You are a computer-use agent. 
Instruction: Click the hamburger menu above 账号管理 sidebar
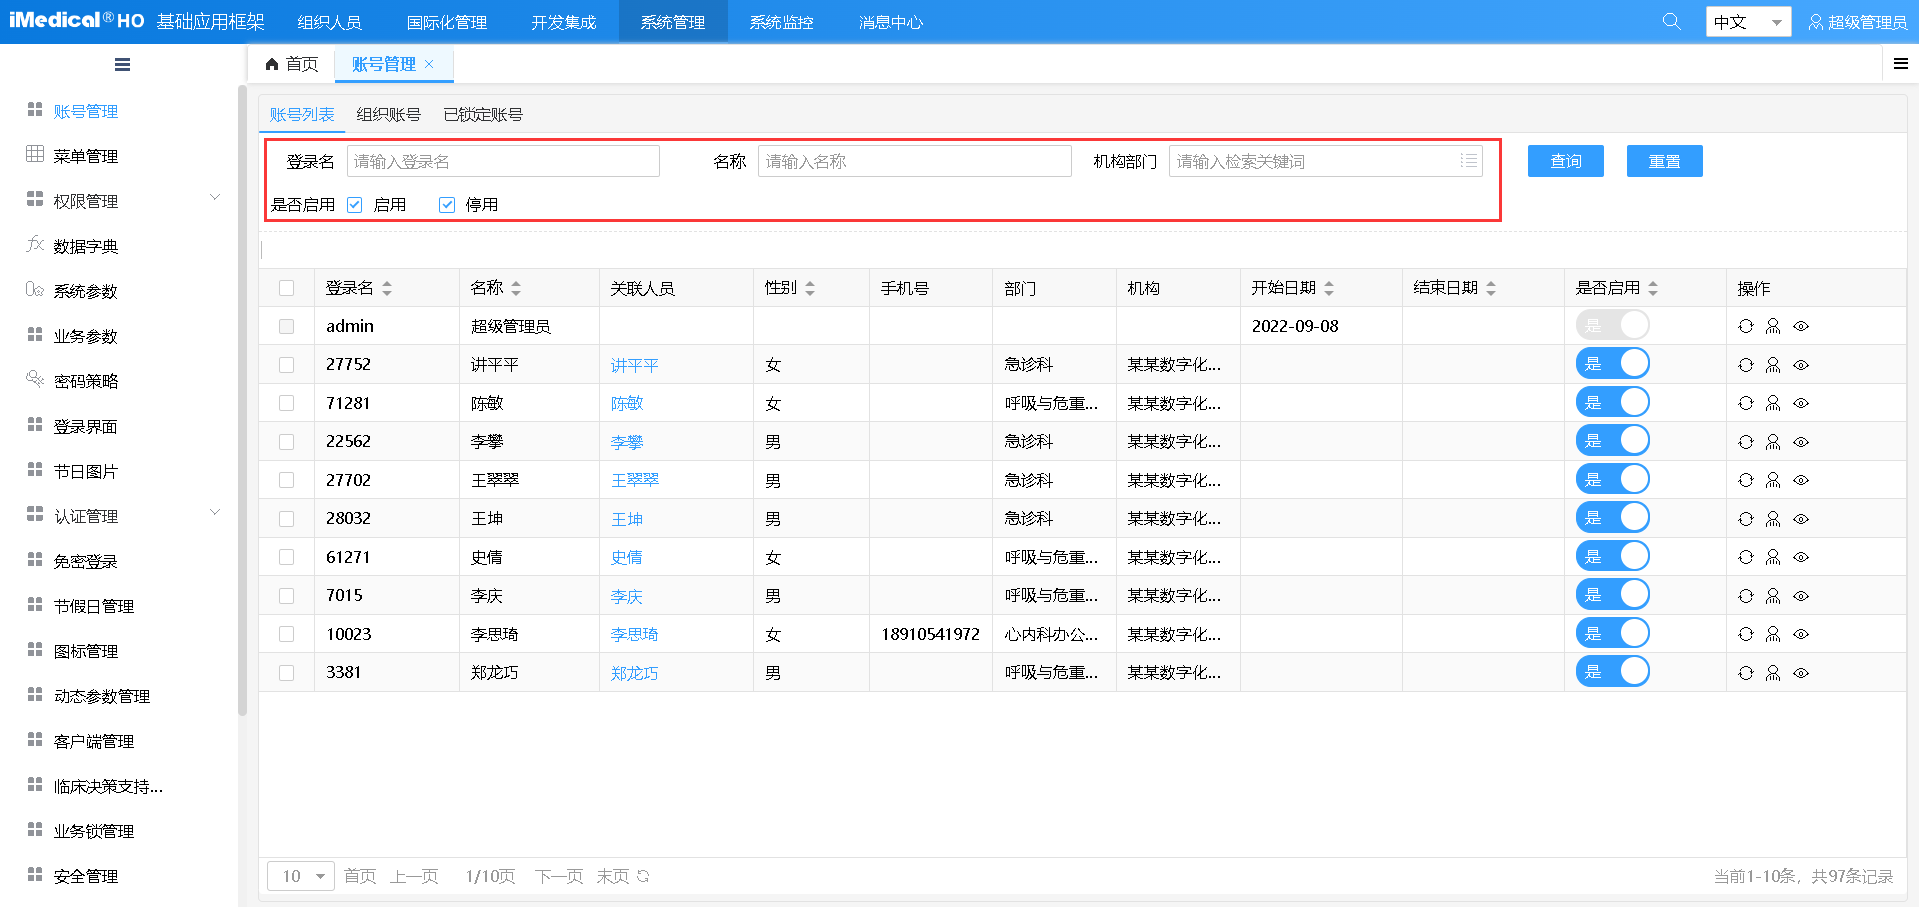tap(122, 64)
